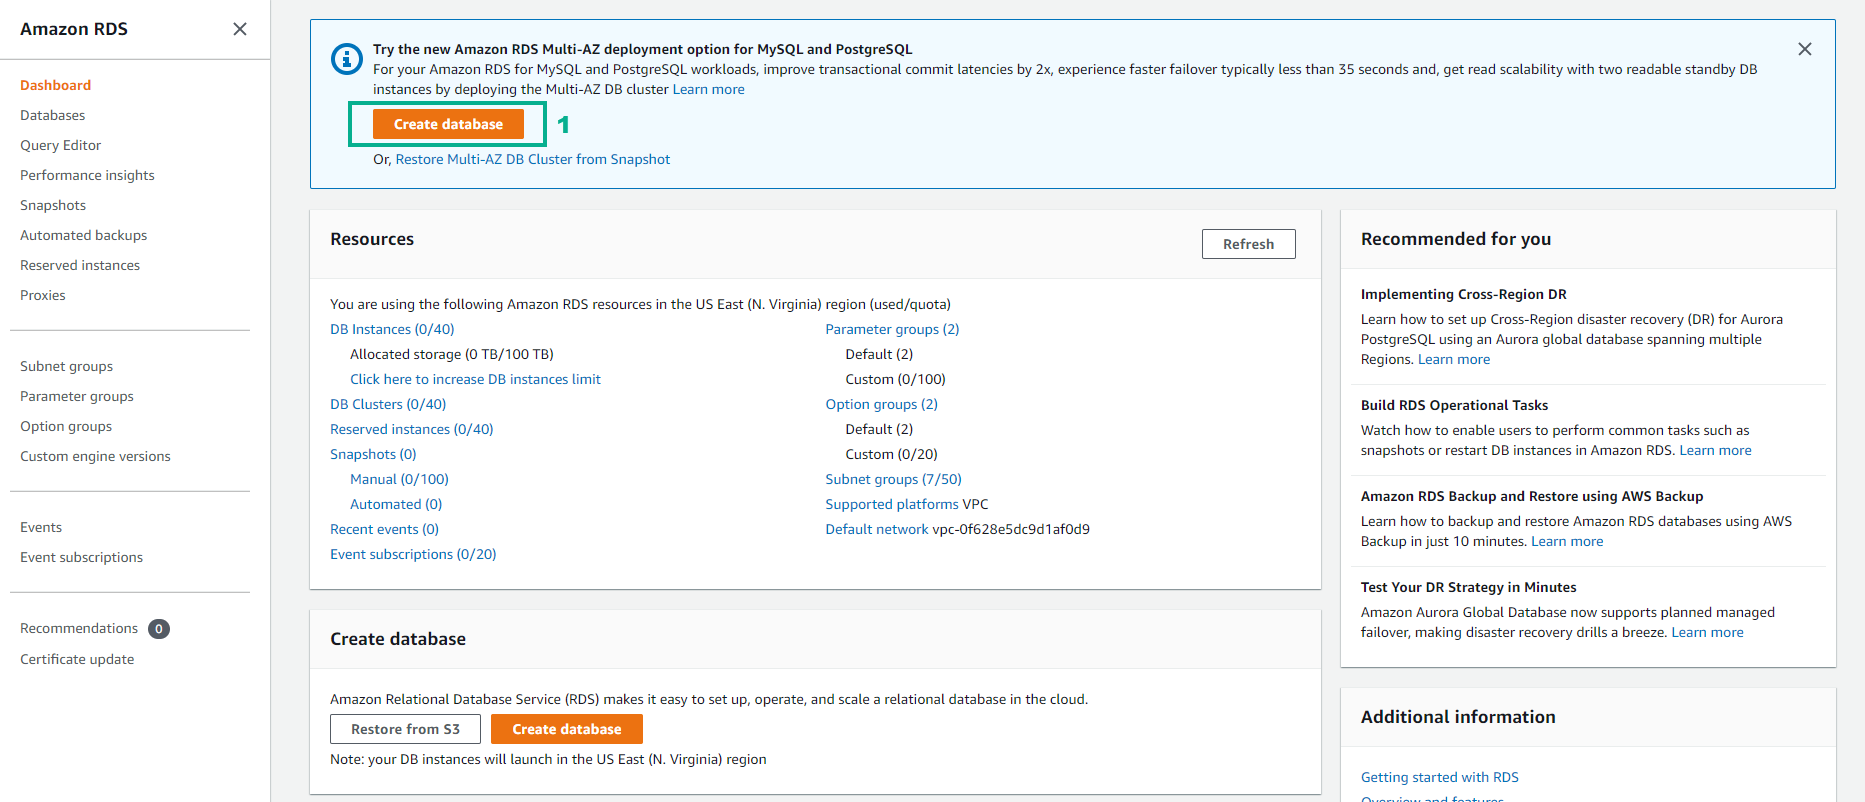Open Dashboard in the sidebar

[x=56, y=85]
